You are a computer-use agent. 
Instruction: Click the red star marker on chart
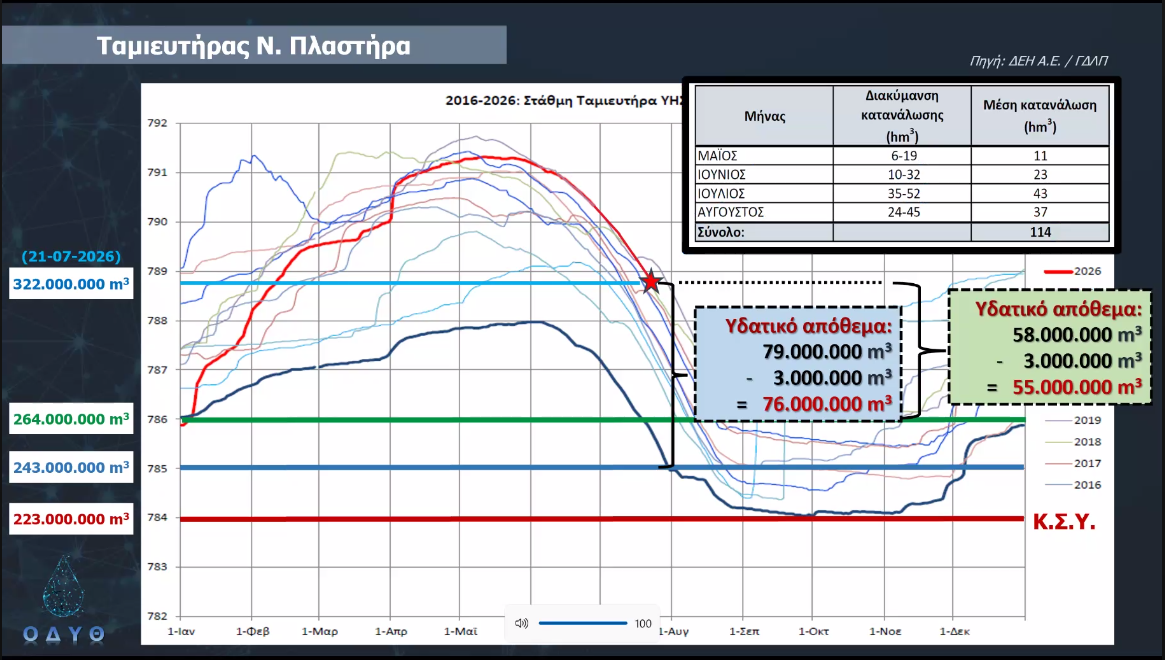(x=651, y=282)
